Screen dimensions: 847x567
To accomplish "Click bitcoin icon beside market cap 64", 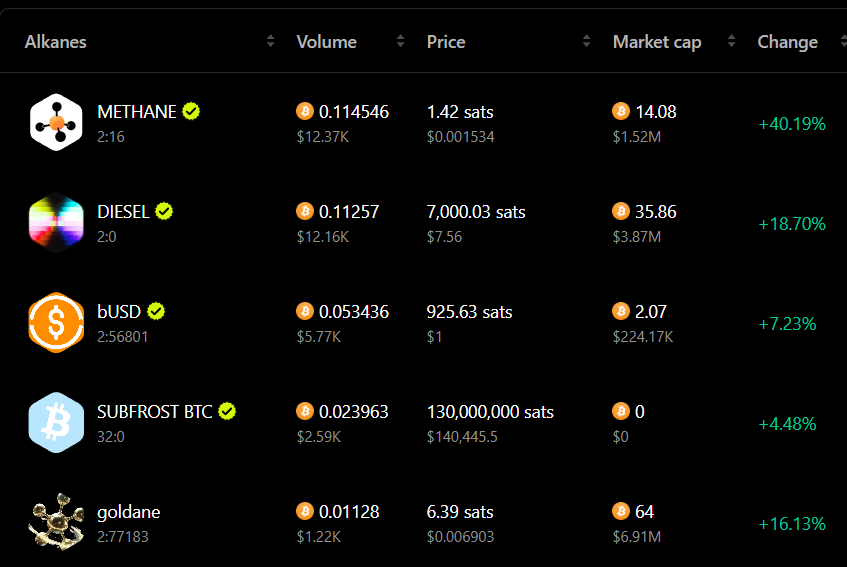I will (x=621, y=511).
